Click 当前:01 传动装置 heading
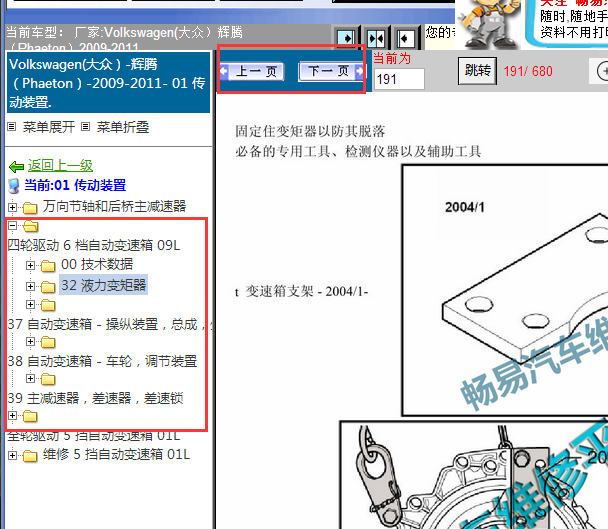The height and width of the screenshot is (529, 608). point(75,185)
